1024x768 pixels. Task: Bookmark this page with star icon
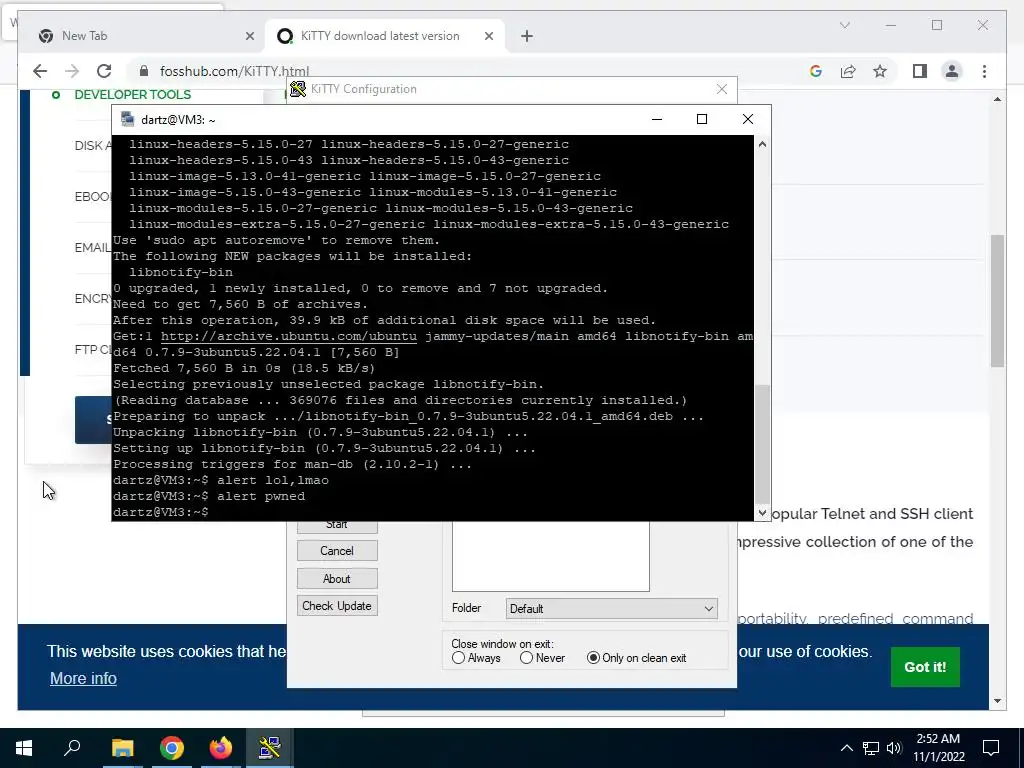tap(880, 71)
